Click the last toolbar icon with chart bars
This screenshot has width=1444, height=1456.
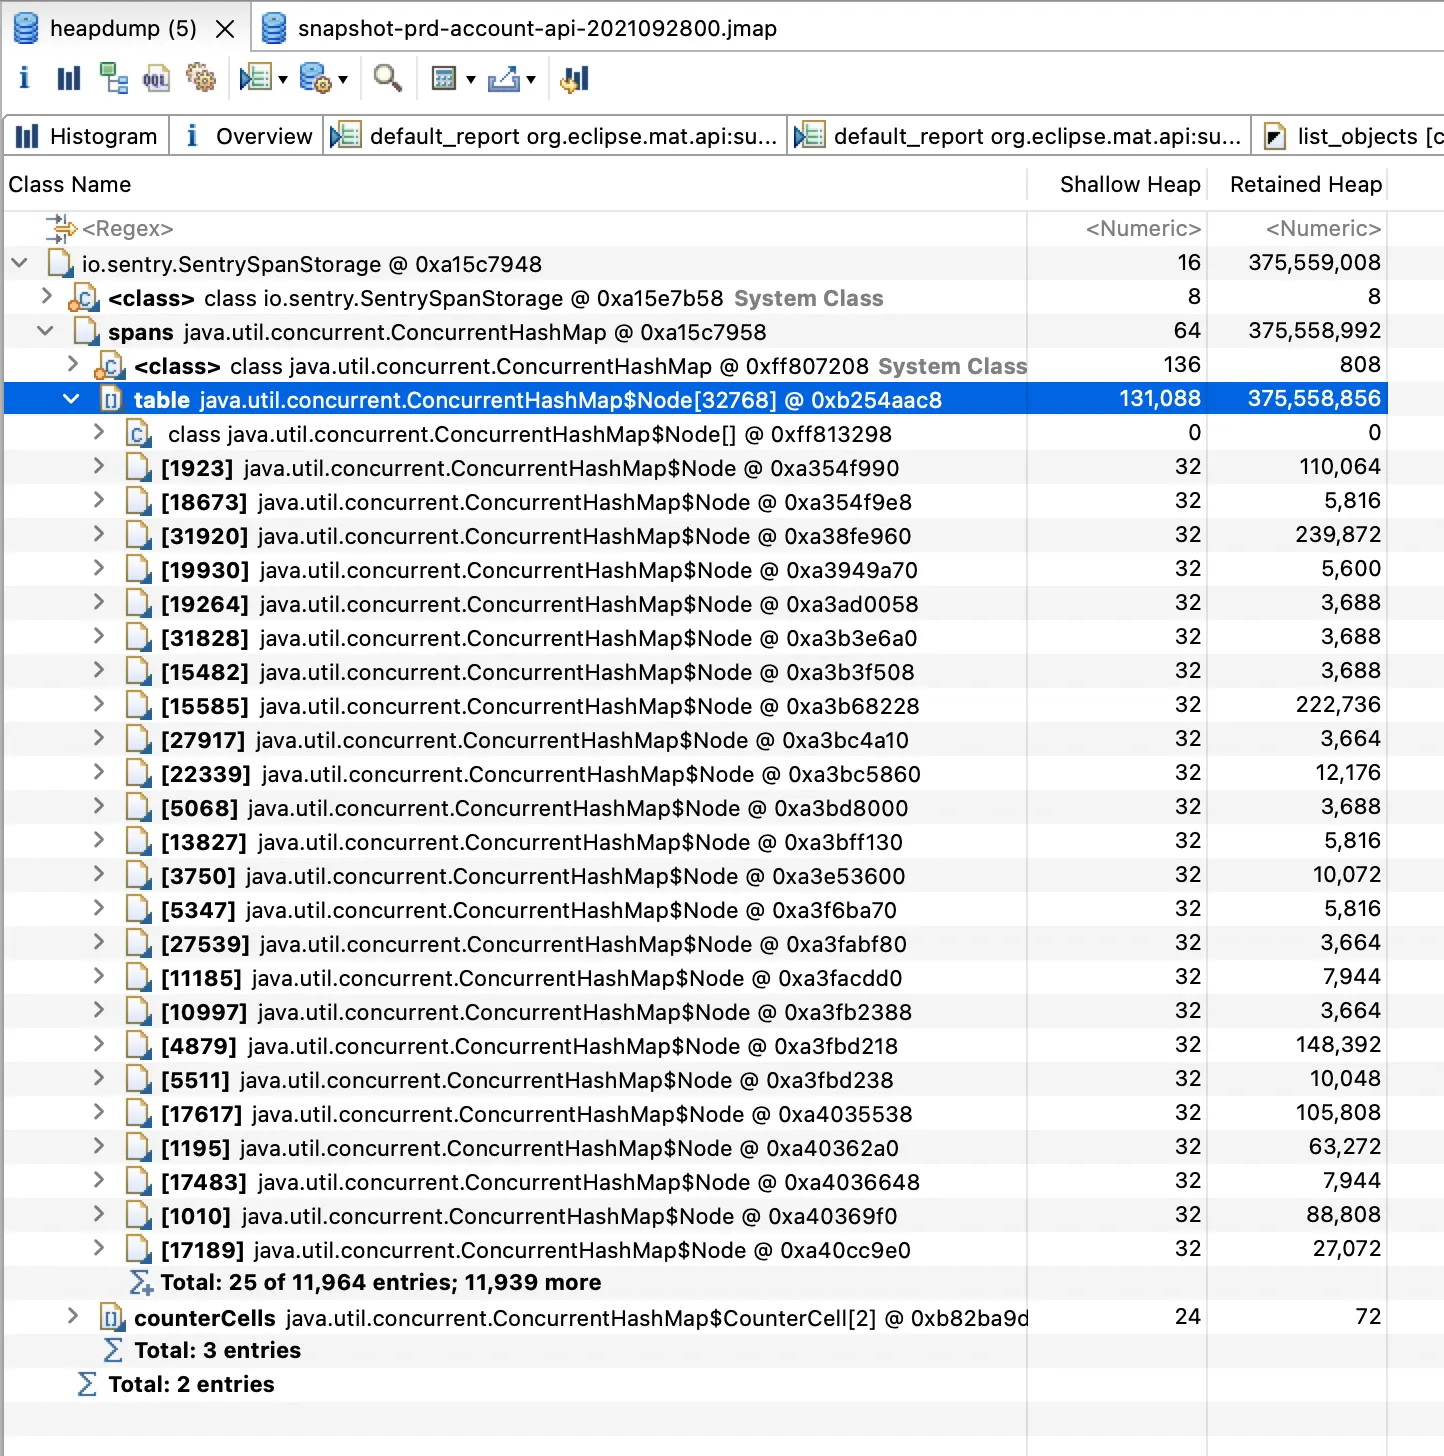pos(575,78)
